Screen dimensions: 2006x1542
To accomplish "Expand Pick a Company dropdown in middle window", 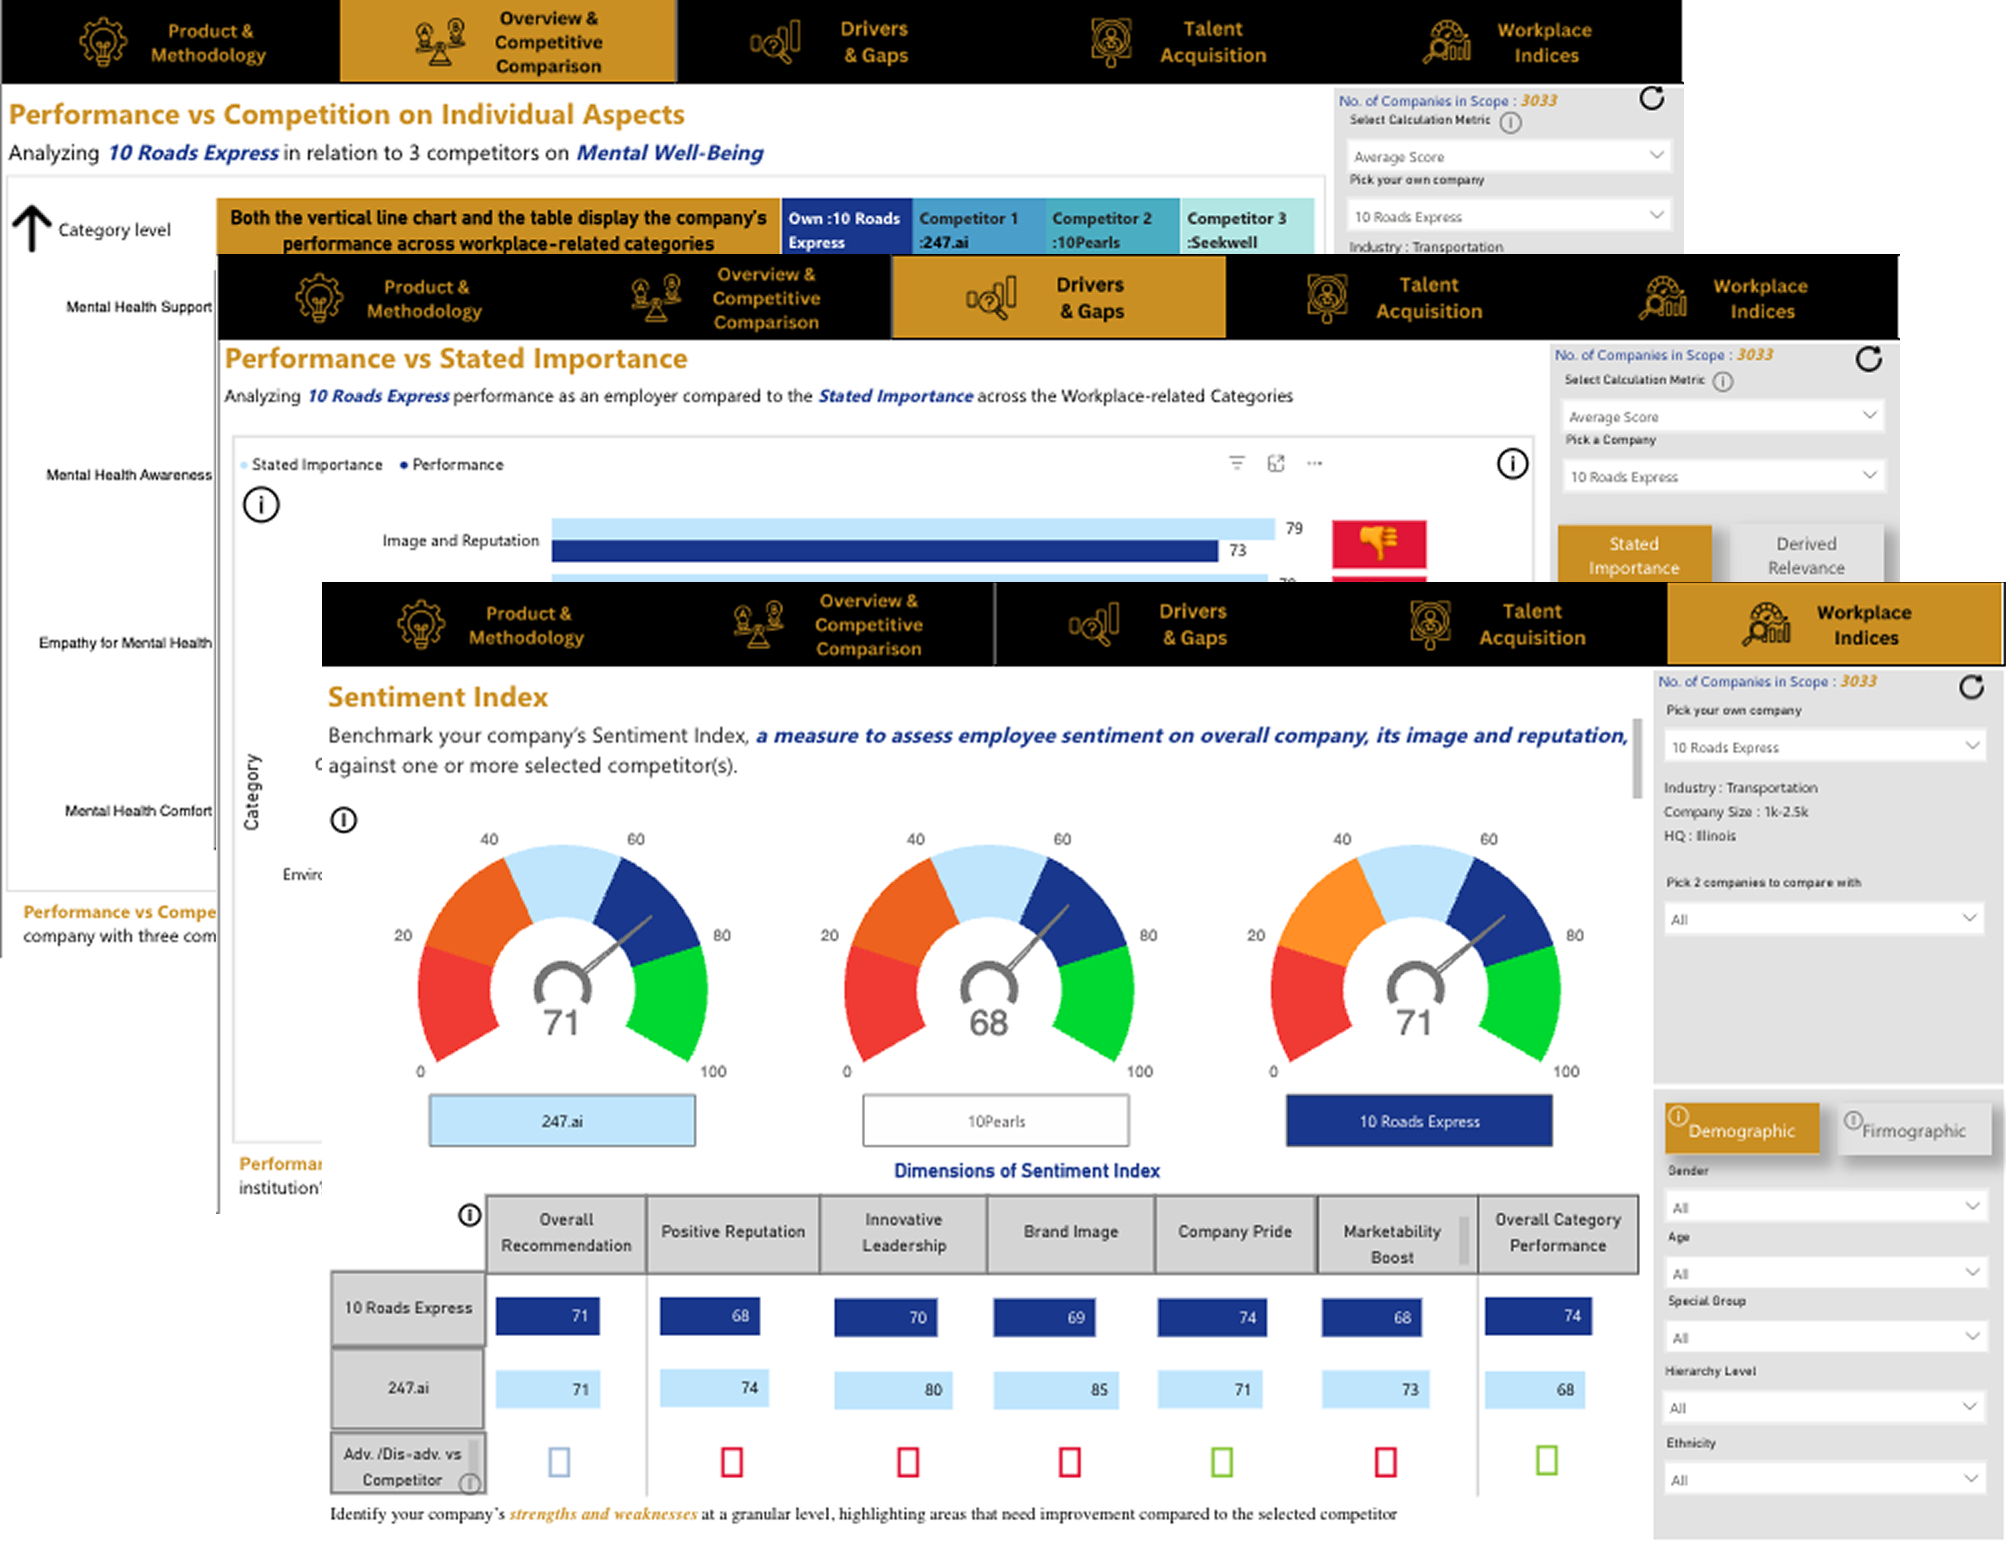I will pyautogui.click(x=1723, y=476).
